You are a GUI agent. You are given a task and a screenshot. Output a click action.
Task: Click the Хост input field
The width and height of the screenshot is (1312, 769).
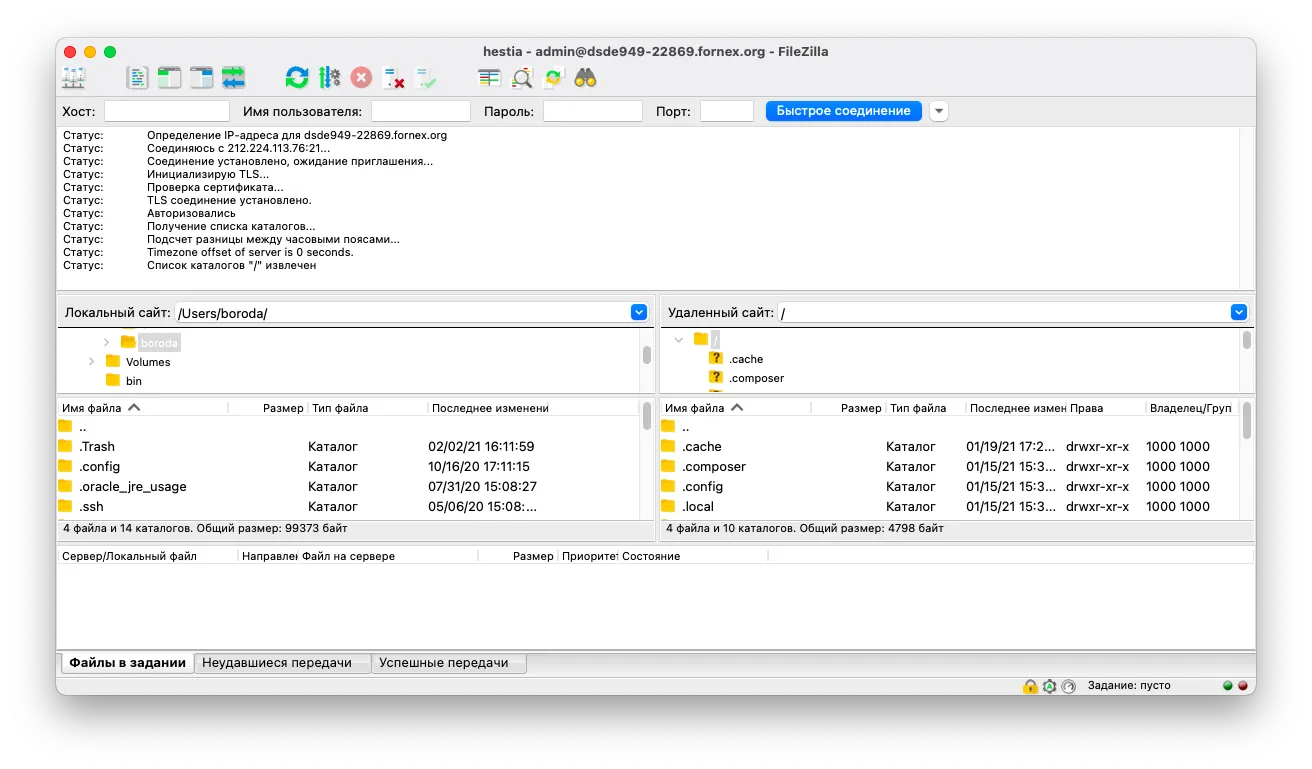[167, 111]
